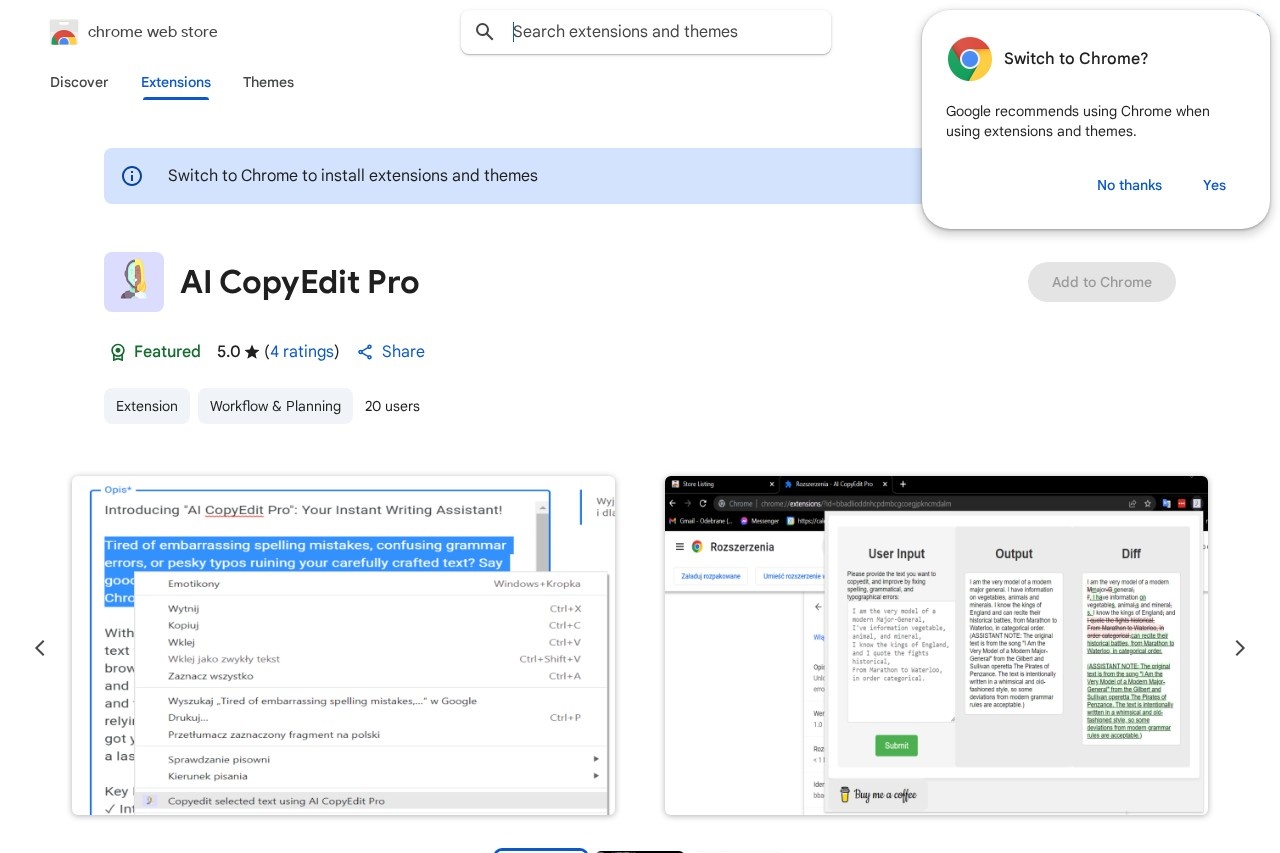
Task: Click Yes in the Switch to Chrome popup
Action: [1214, 185]
